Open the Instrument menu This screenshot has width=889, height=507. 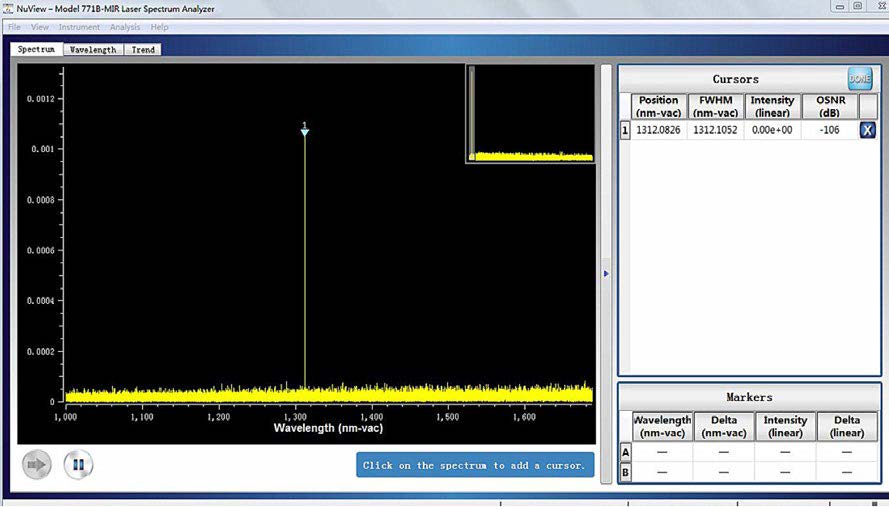[x=79, y=27]
